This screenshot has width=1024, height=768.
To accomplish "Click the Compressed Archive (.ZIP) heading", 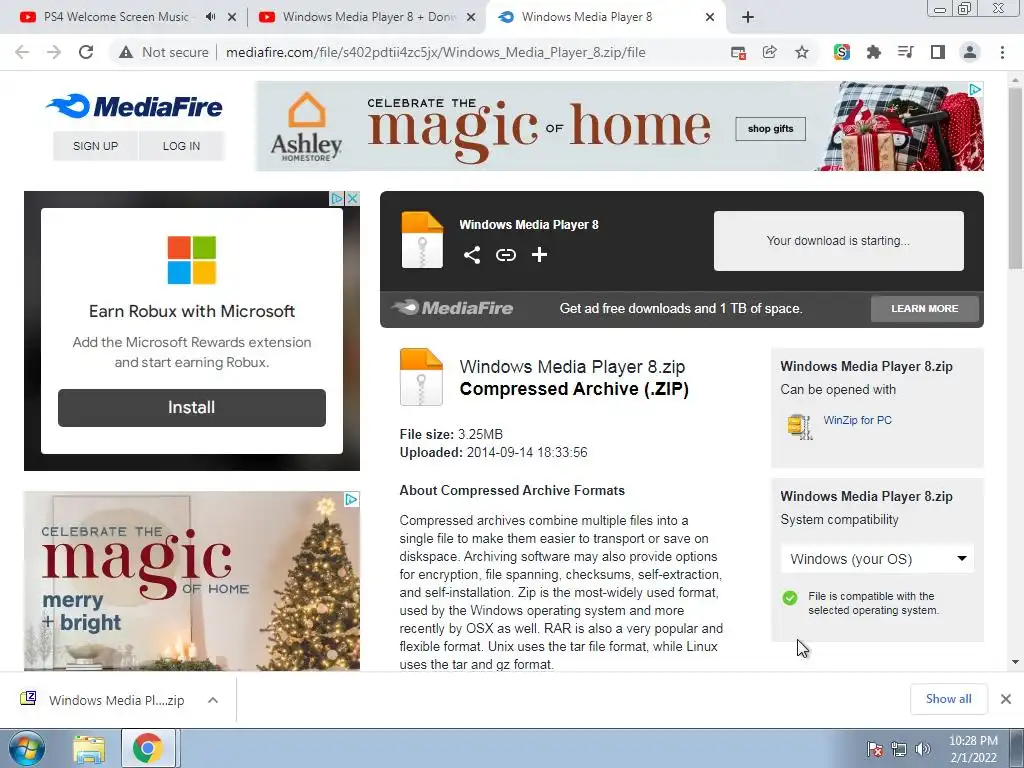I will click(x=574, y=389).
